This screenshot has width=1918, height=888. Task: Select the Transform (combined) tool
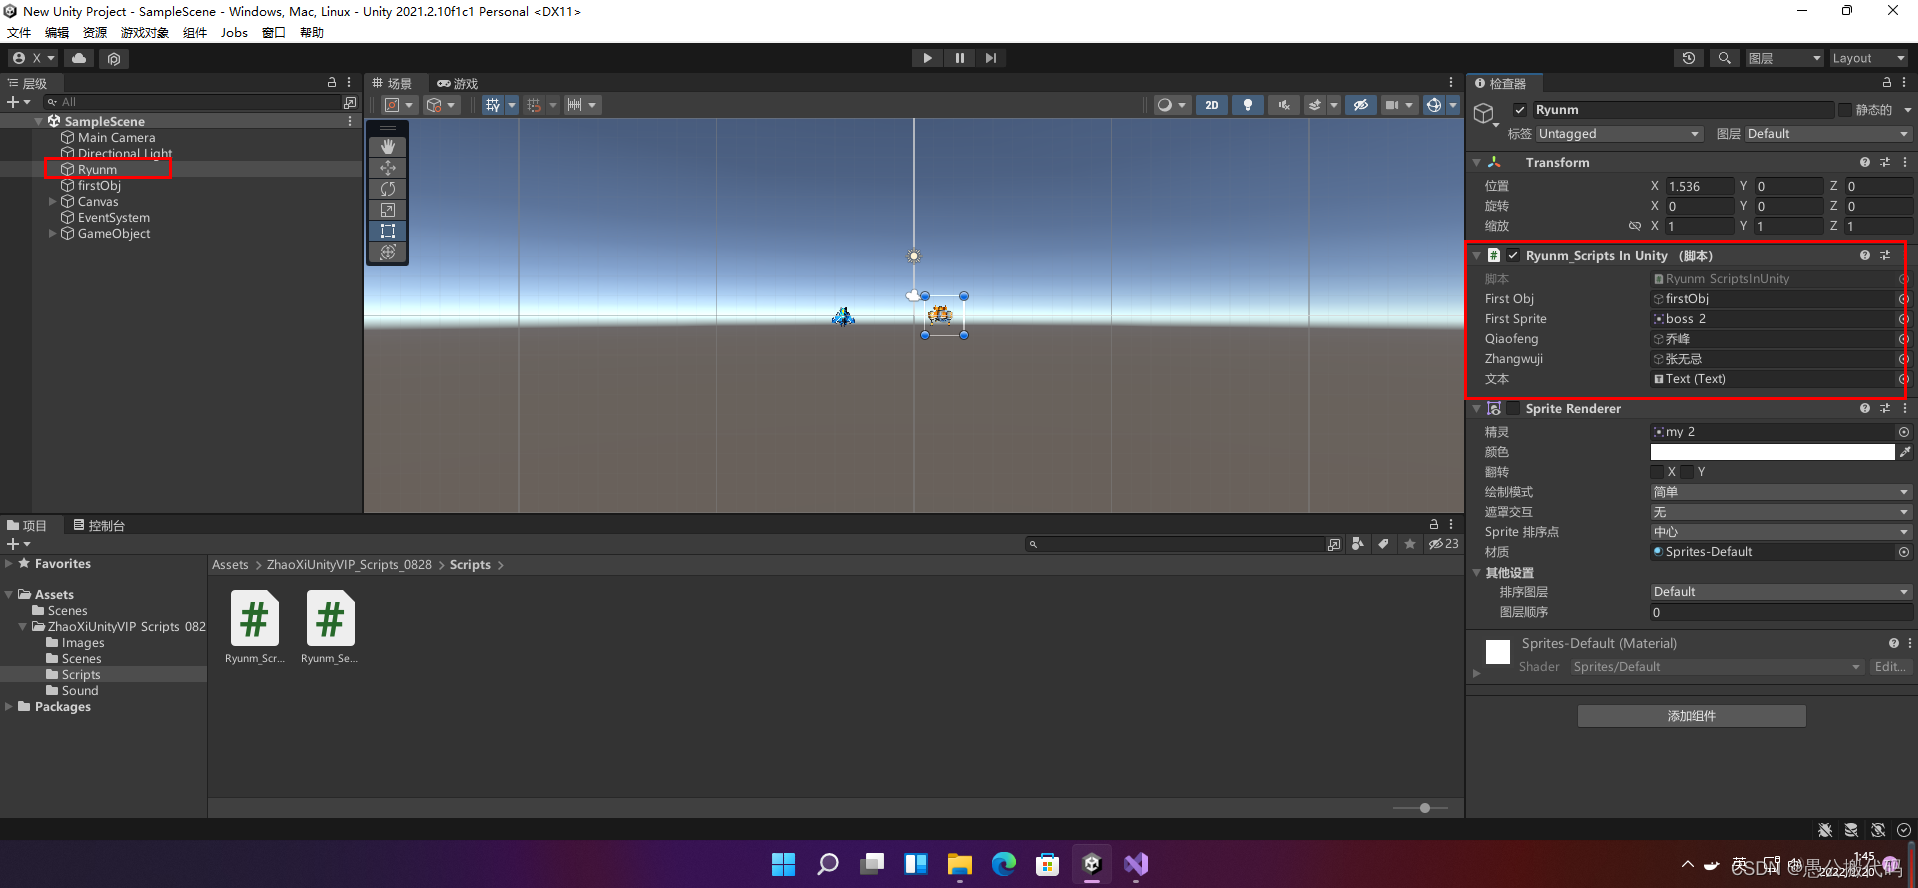388,252
